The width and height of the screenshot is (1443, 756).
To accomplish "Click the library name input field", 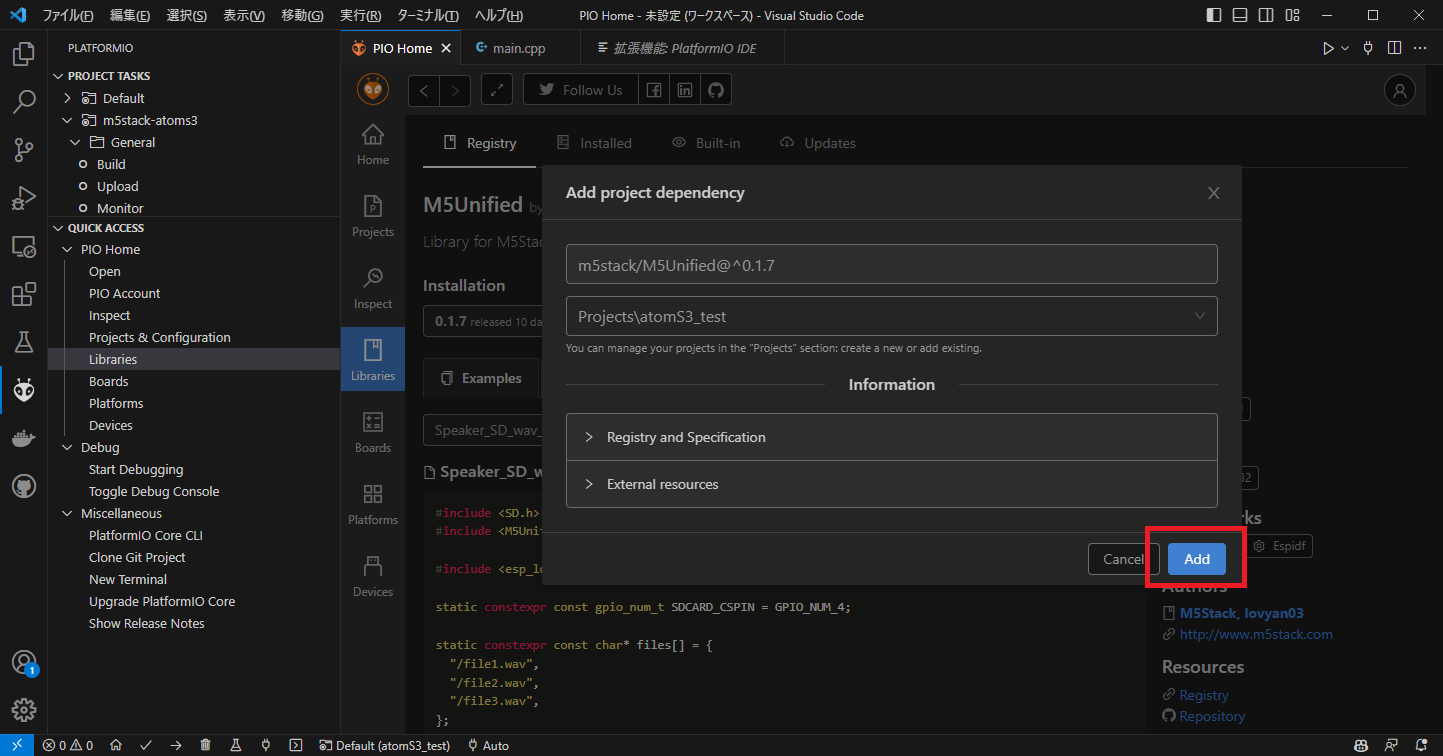I will (x=891, y=264).
